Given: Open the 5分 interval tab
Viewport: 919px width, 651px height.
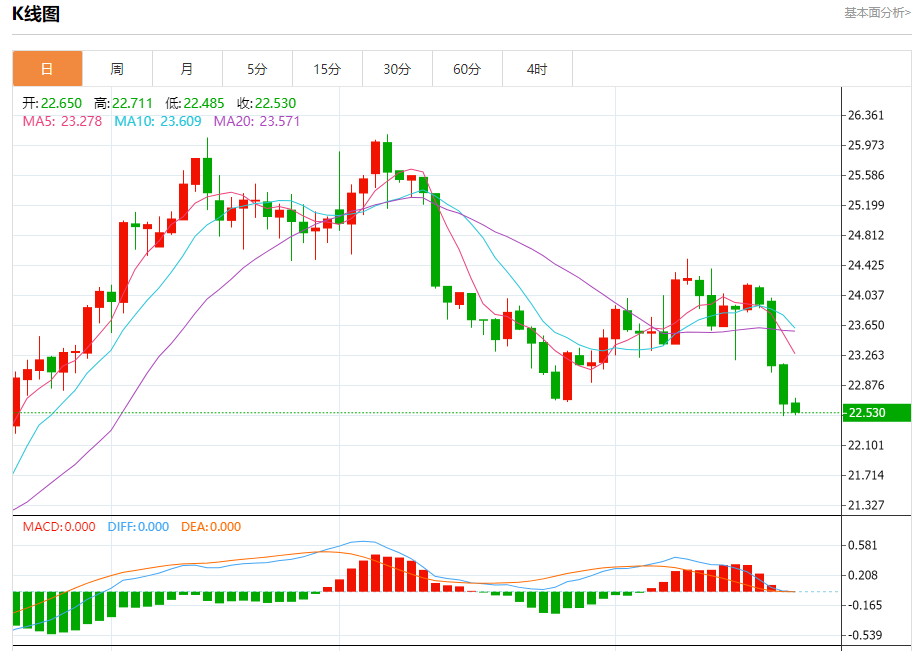Looking at the screenshot, I should coord(257,69).
